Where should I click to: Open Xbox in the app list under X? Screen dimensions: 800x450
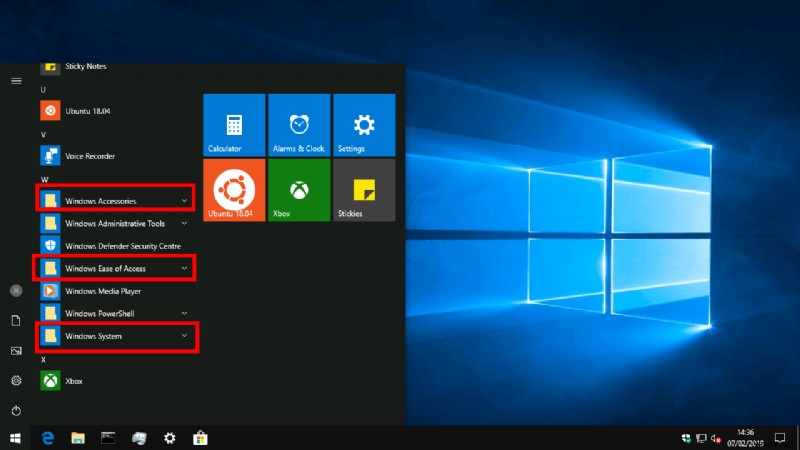click(x=117, y=381)
